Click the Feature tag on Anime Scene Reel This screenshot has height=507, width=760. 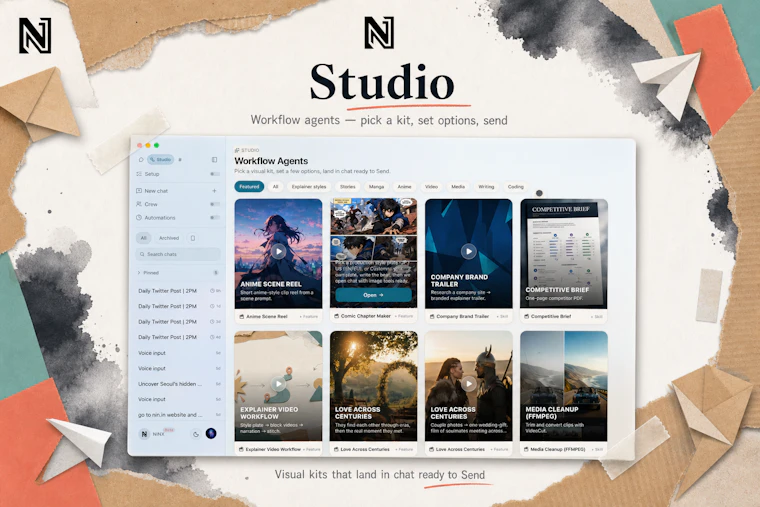coord(309,317)
